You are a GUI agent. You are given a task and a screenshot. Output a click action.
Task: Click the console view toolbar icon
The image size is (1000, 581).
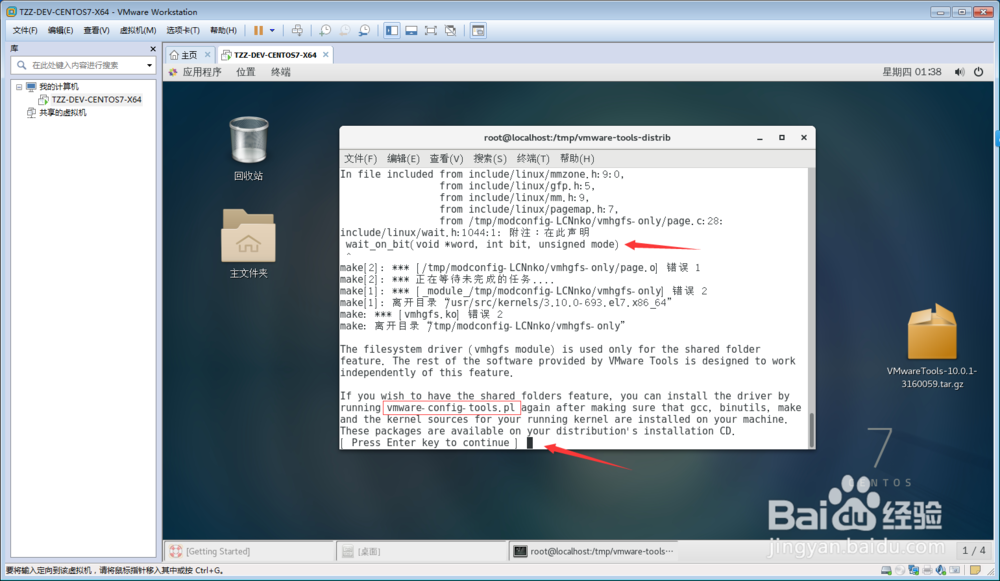point(478,30)
